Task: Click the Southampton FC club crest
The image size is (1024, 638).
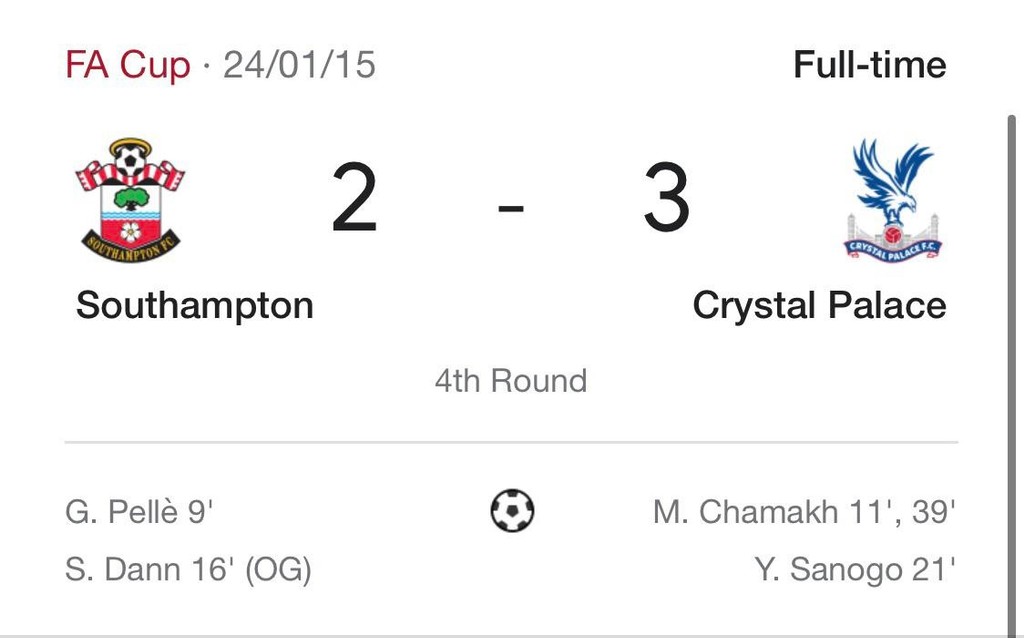Action: pyautogui.click(x=130, y=200)
